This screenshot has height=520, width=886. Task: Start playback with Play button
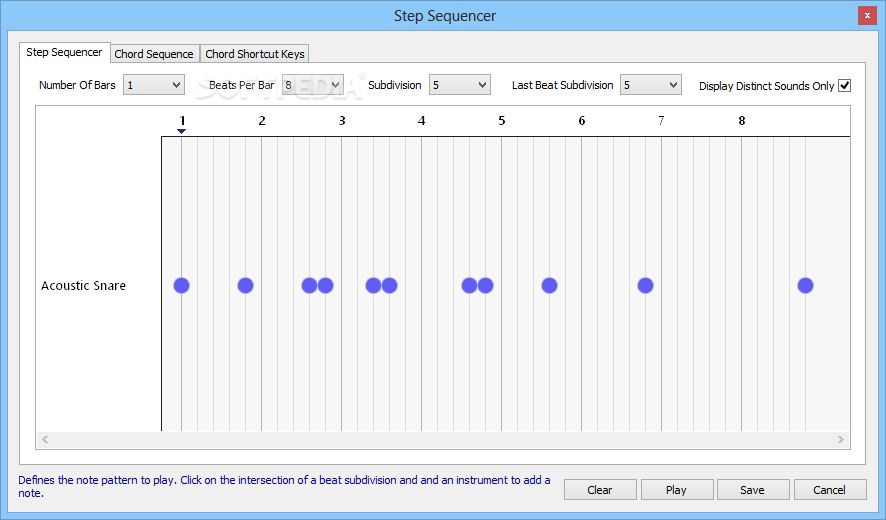click(x=676, y=489)
